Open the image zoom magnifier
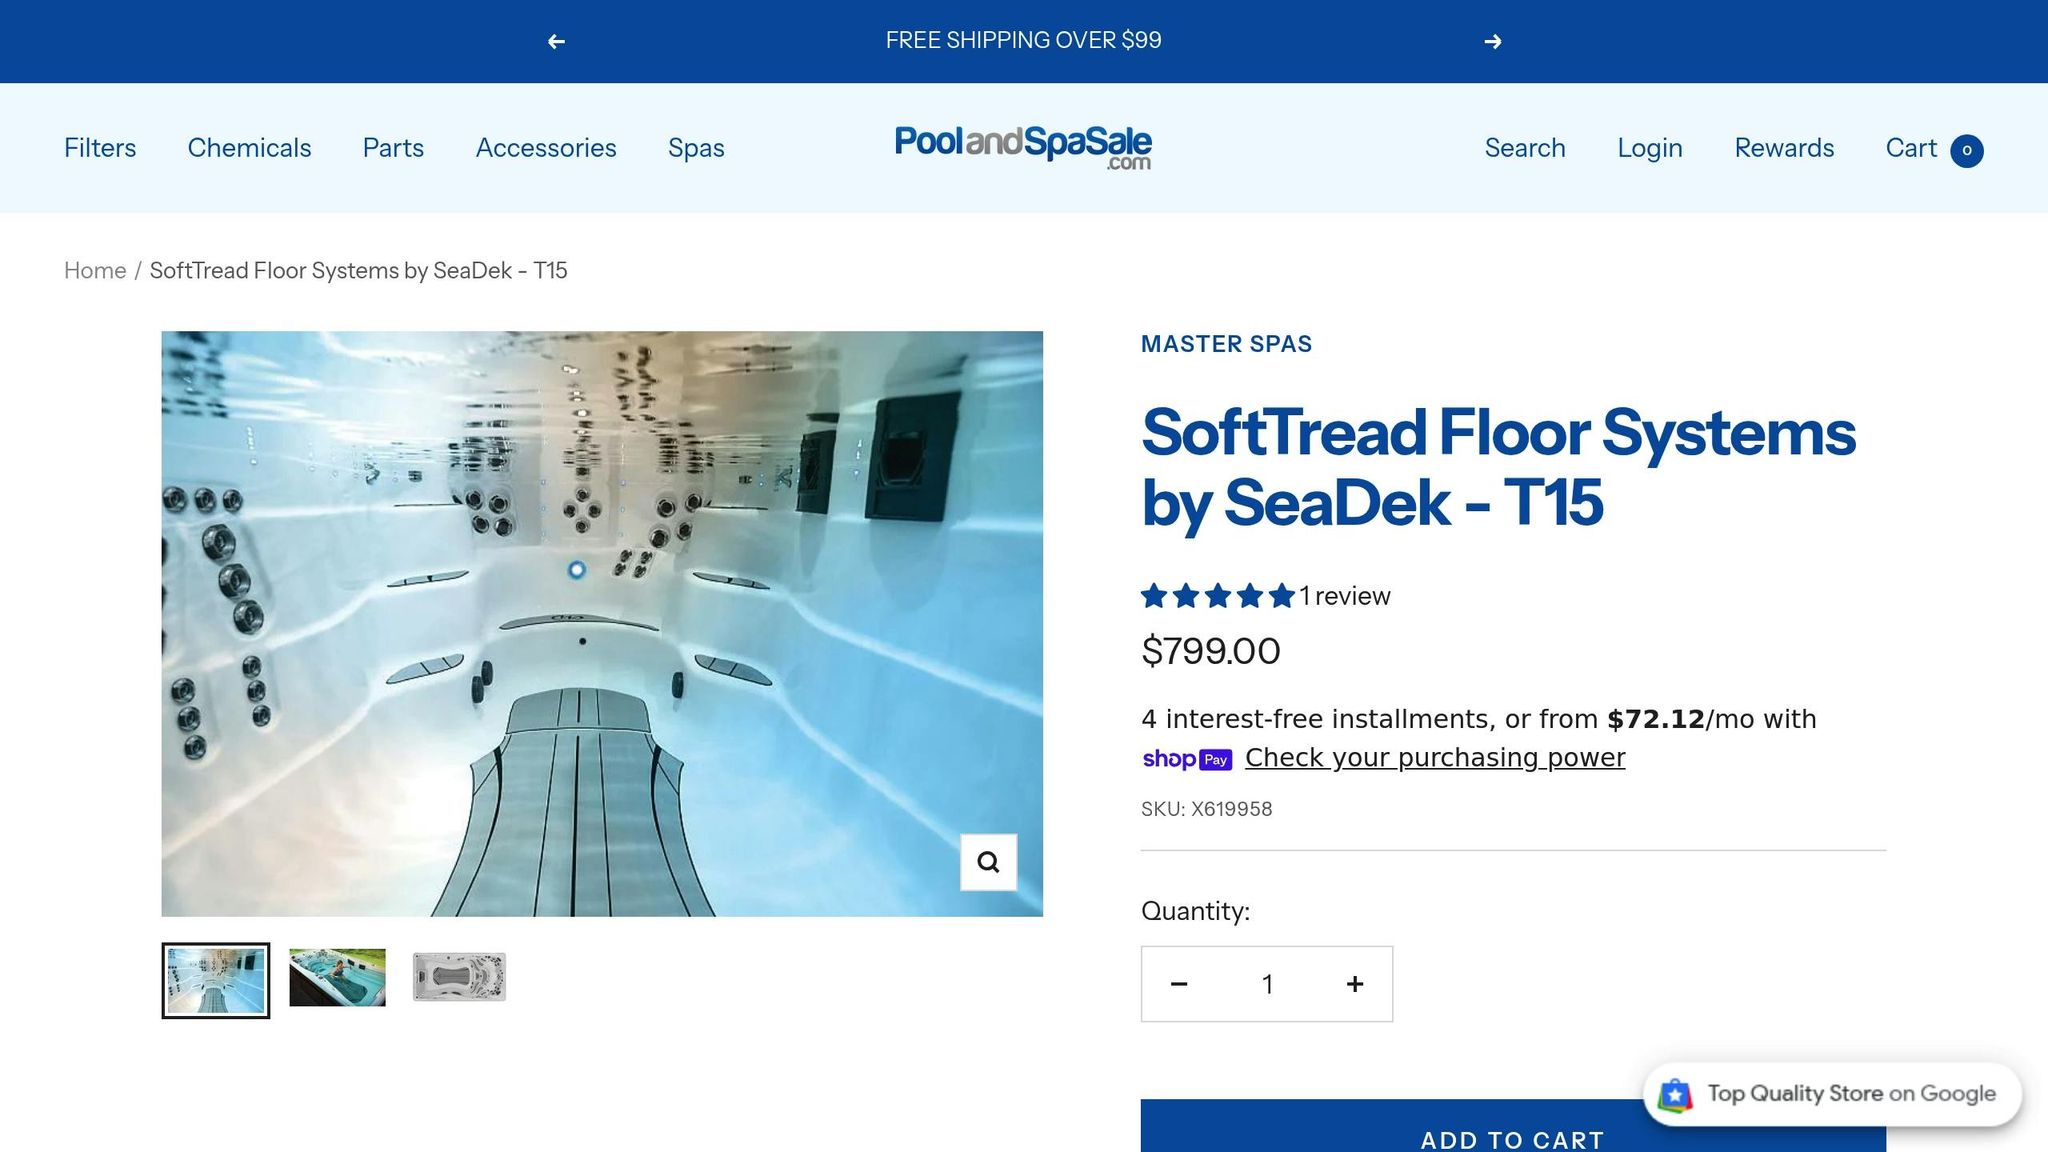 988,861
